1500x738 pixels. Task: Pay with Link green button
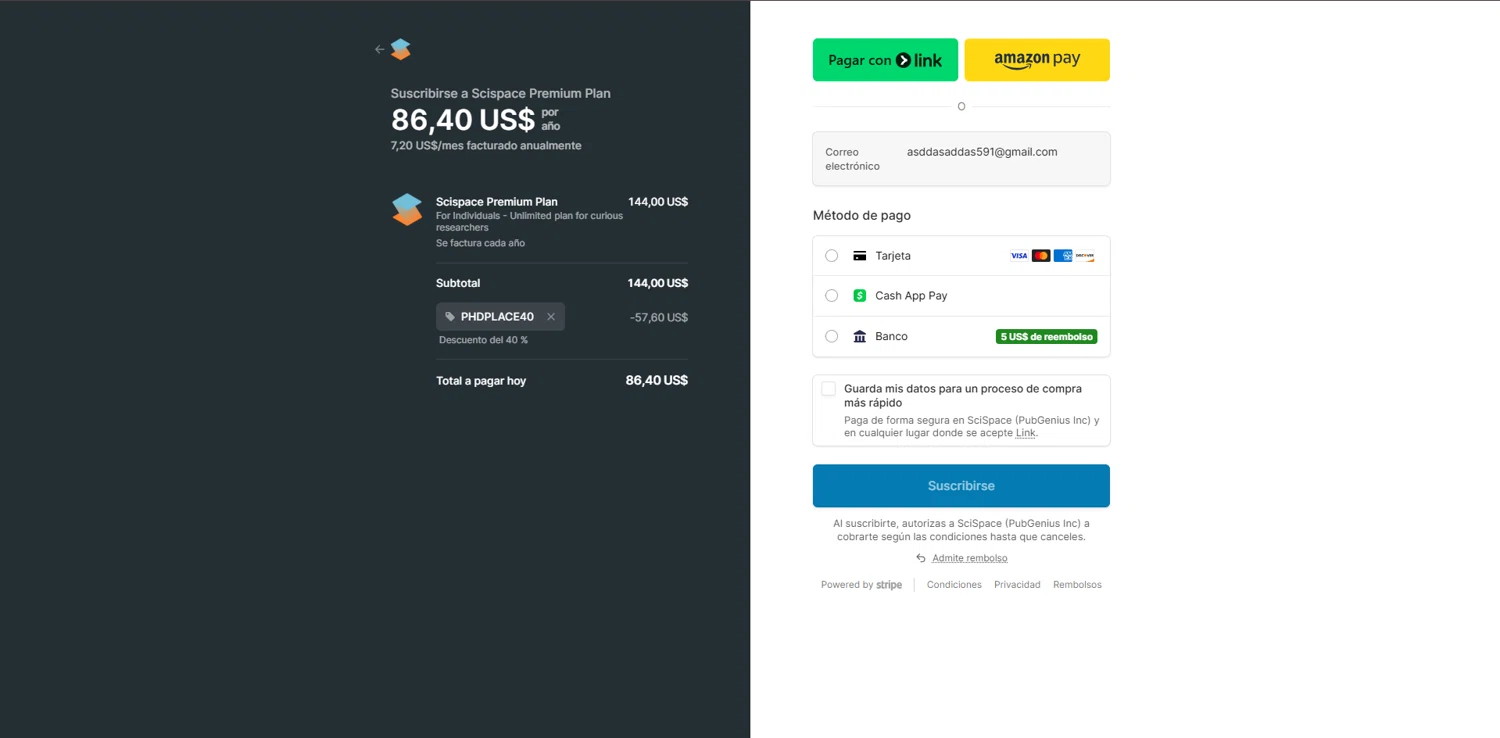(x=885, y=60)
